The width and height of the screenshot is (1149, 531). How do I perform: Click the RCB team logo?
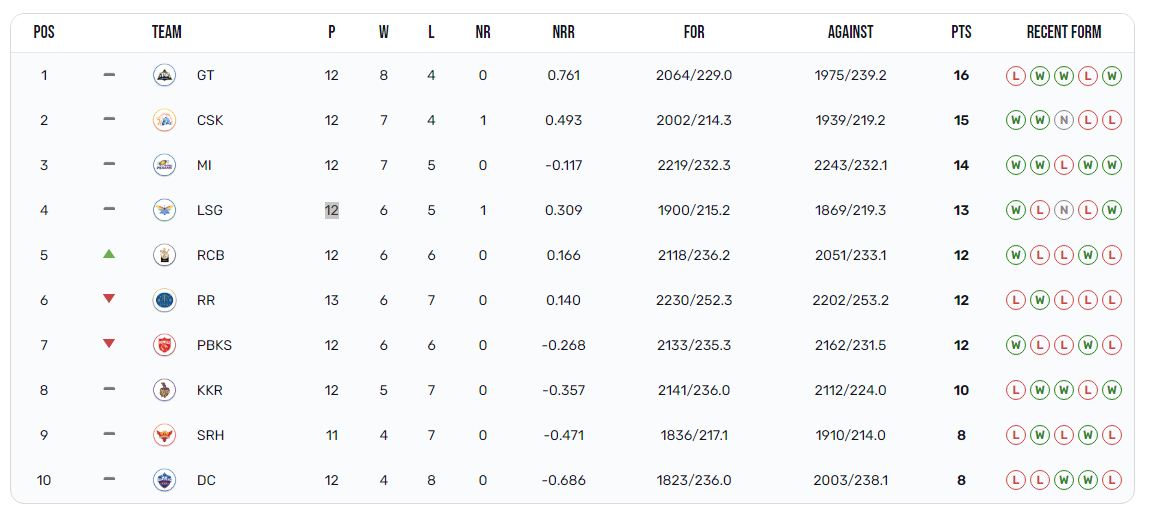[x=164, y=256]
